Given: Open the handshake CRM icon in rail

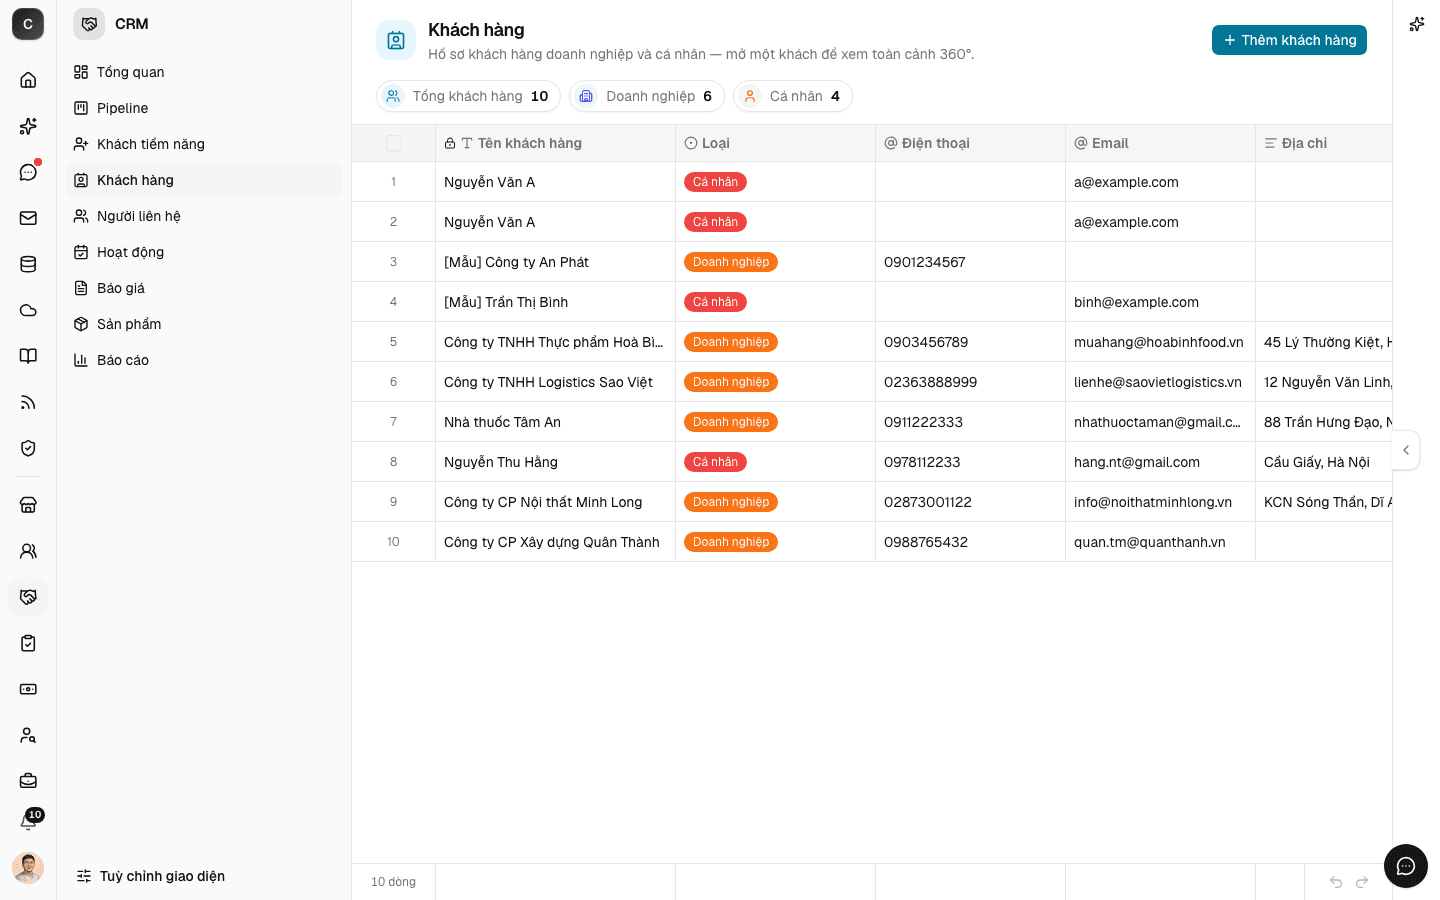Looking at the screenshot, I should pos(28,597).
